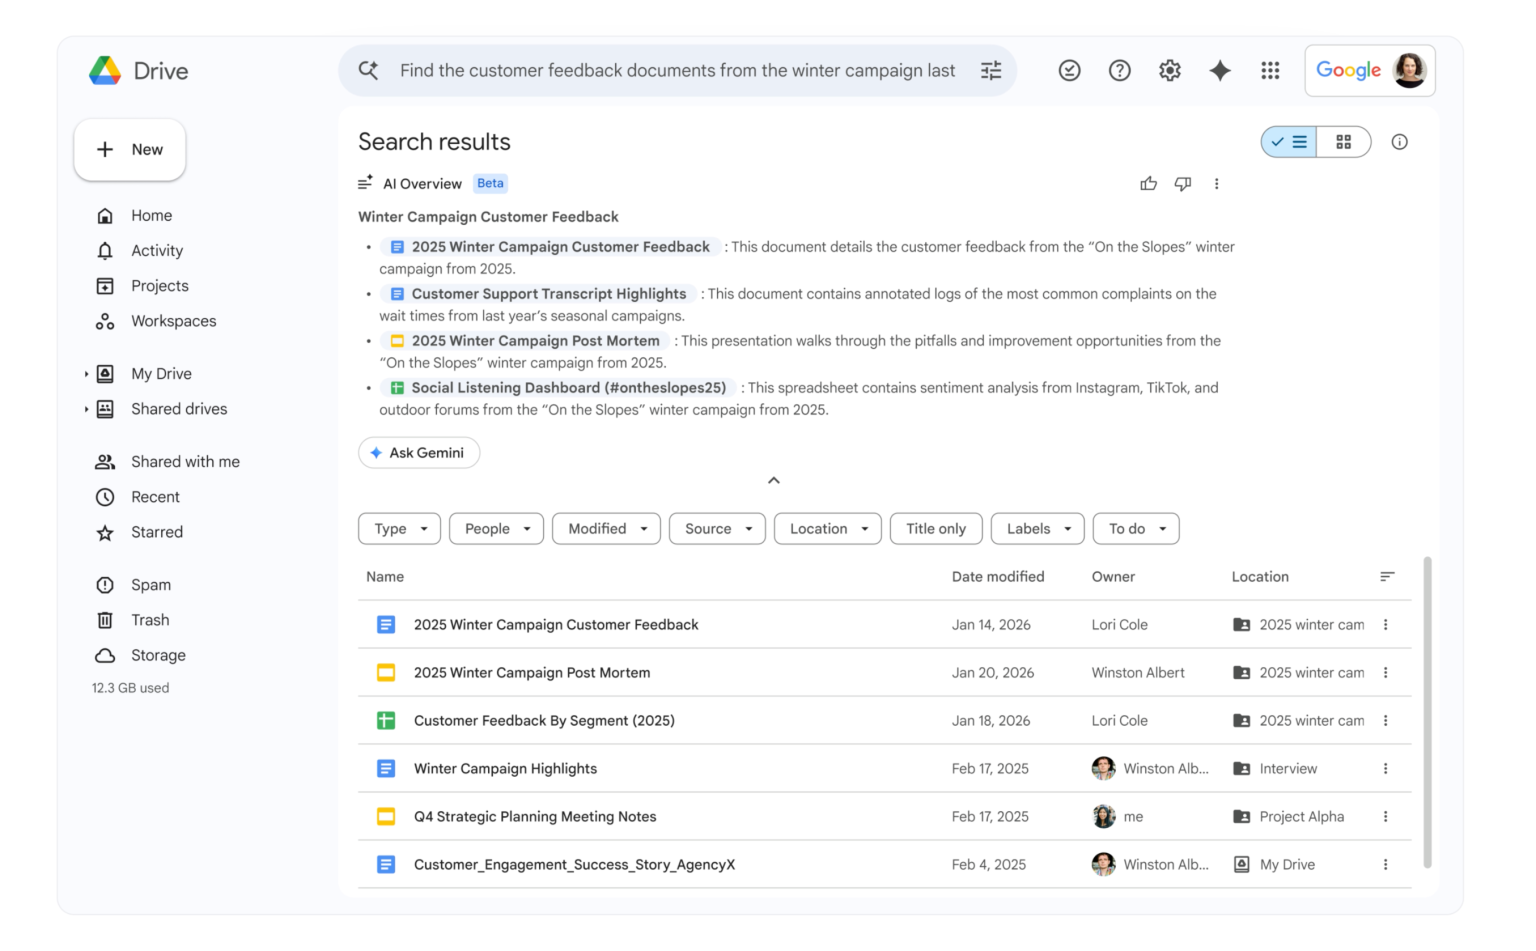Switch to grid view layout
The image size is (1536, 951).
click(x=1343, y=142)
